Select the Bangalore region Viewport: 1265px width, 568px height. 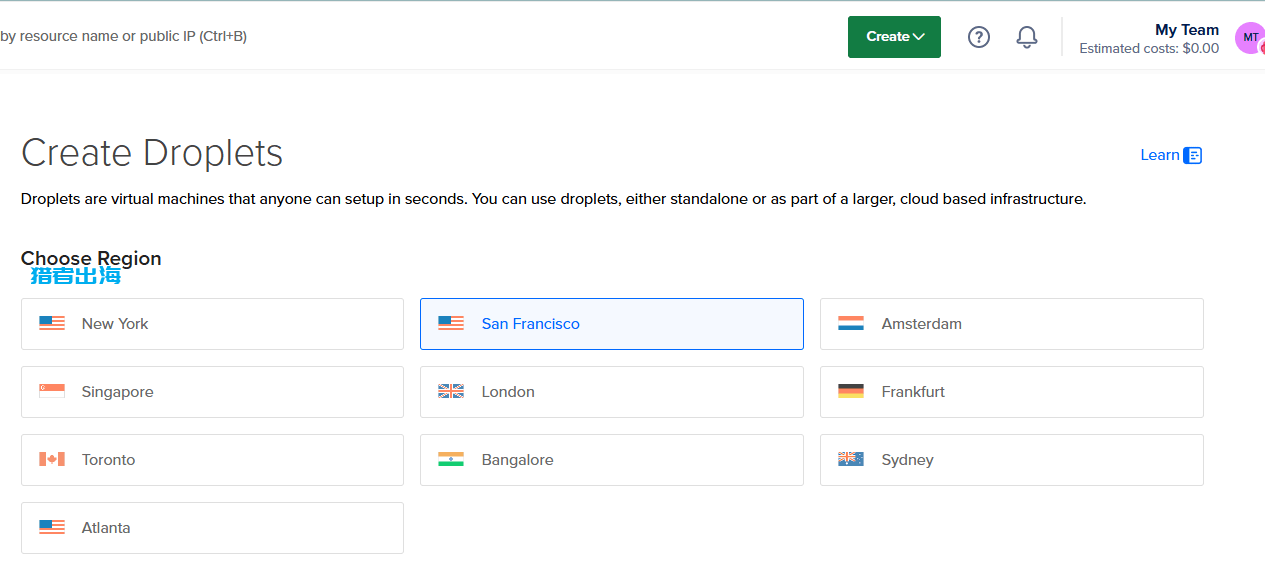612,460
